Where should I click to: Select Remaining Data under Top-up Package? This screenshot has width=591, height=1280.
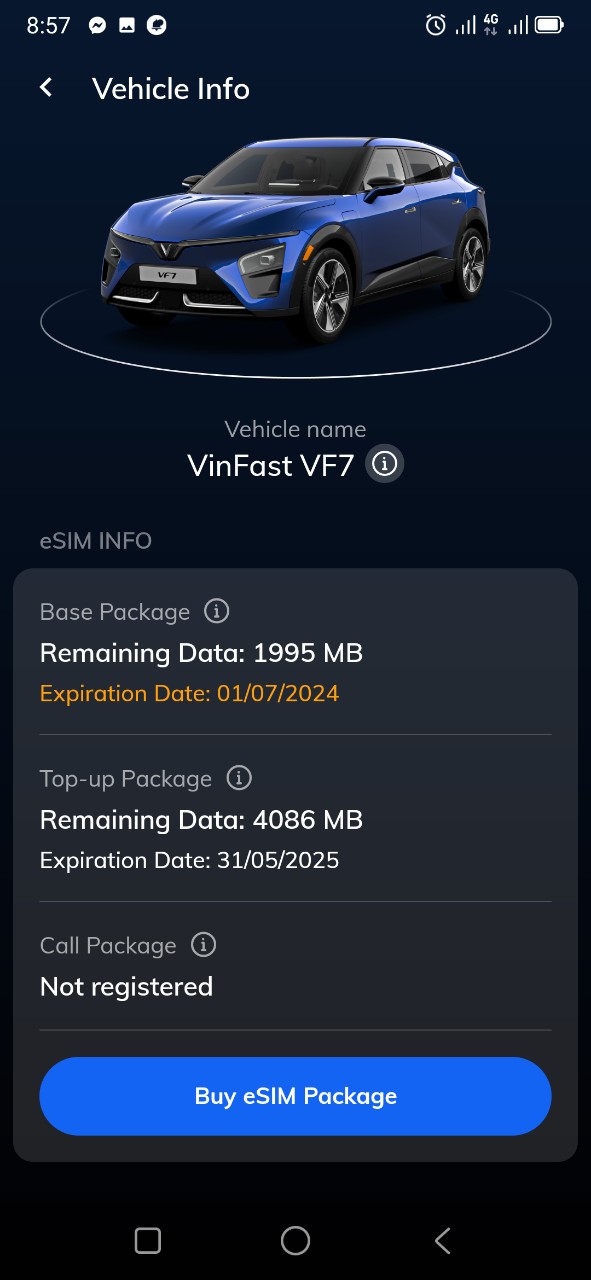201,819
